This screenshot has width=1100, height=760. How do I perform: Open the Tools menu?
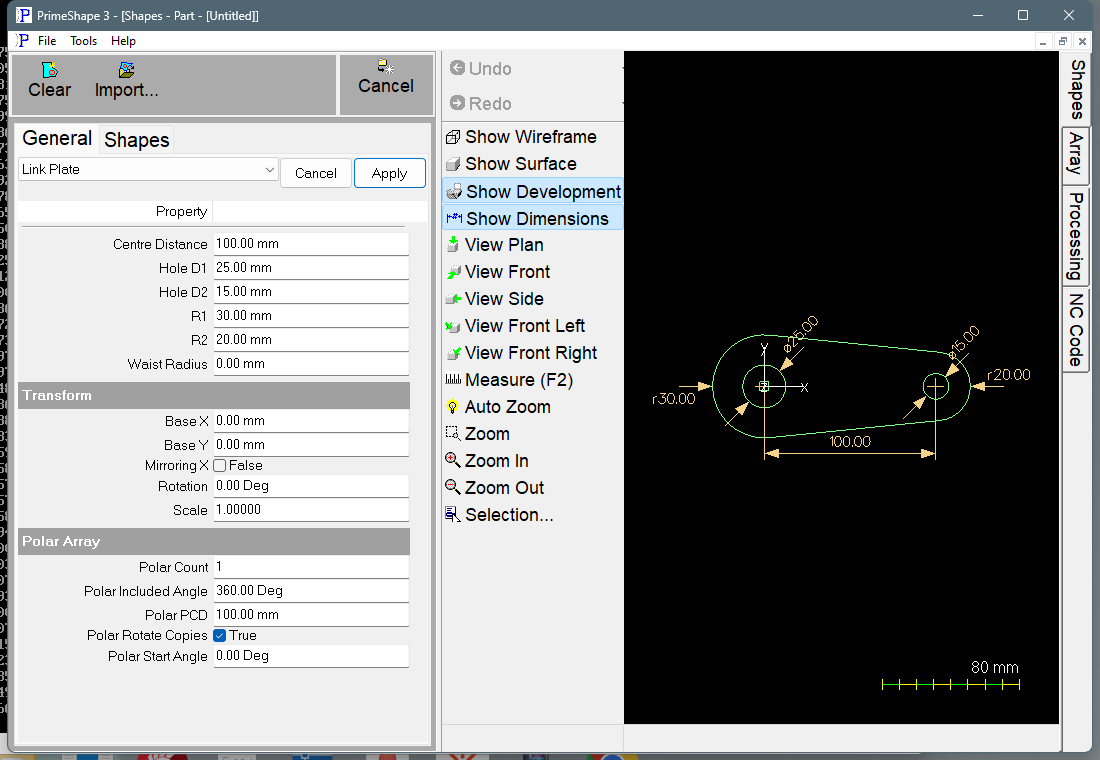83,41
